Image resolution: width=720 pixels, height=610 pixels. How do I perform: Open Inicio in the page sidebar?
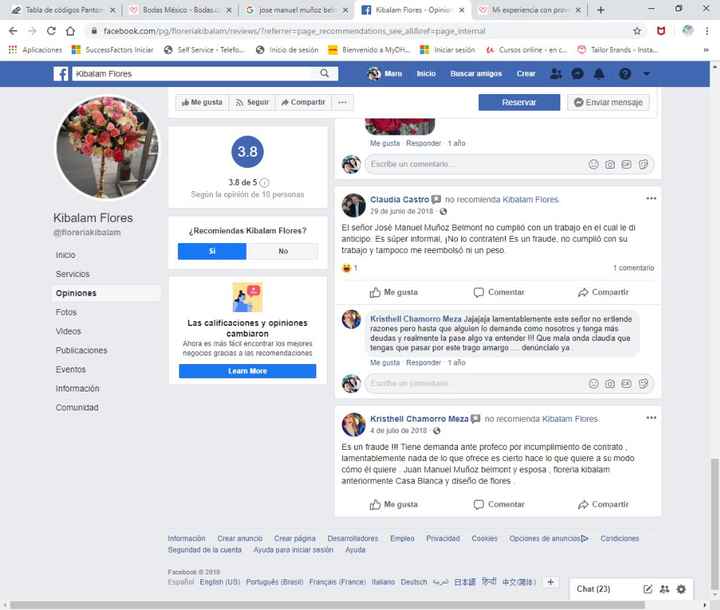[x=66, y=255]
